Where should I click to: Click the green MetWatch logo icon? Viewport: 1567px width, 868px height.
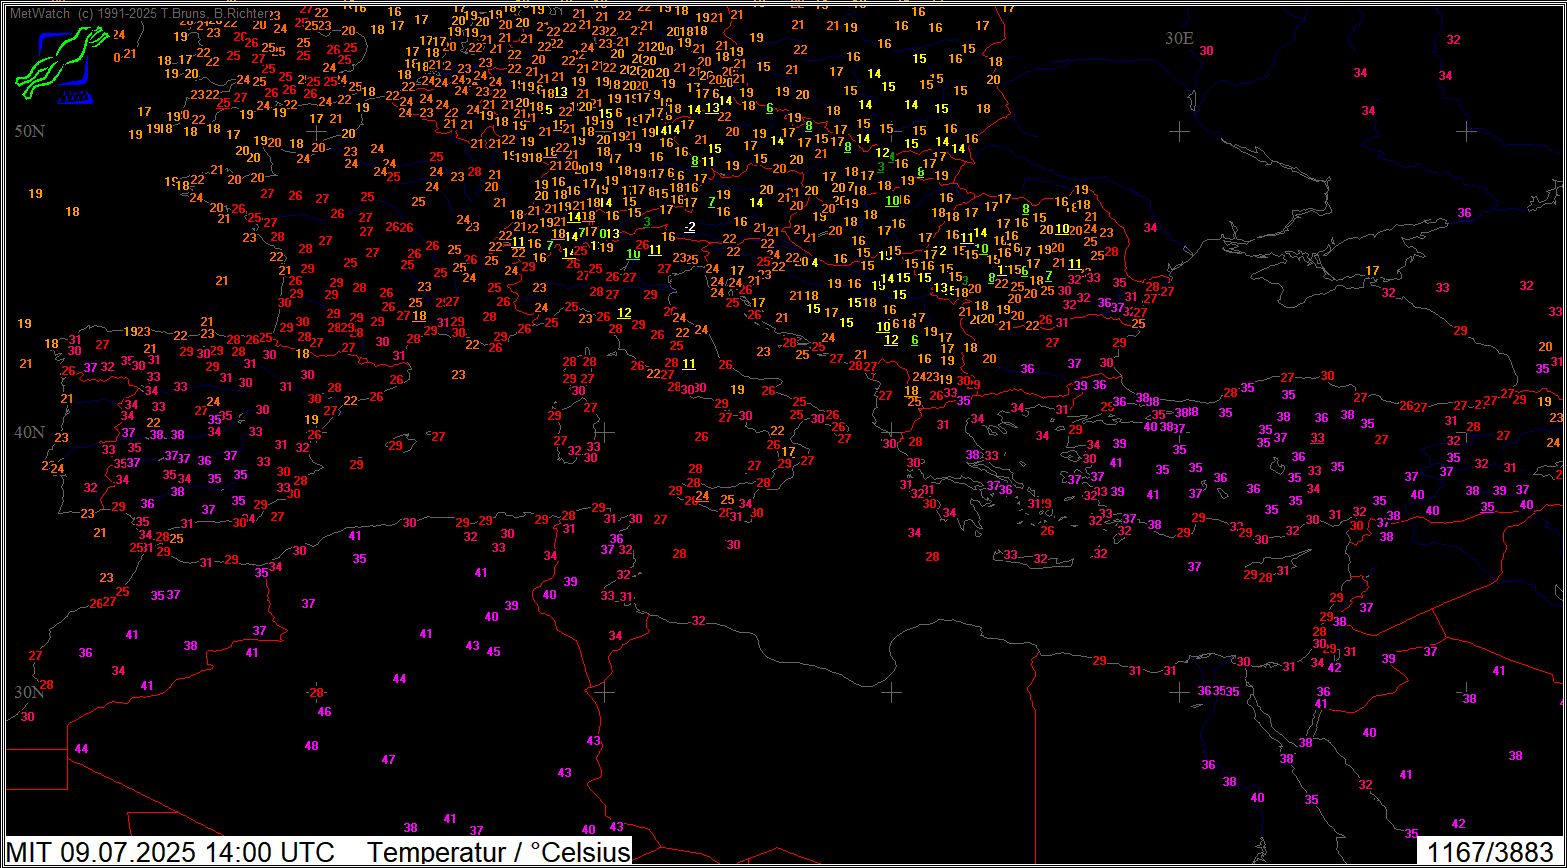pos(60,64)
